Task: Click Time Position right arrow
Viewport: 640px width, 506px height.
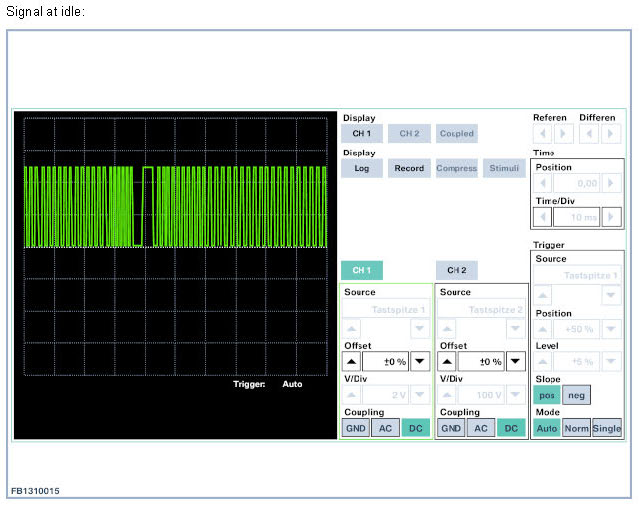Action: pos(612,183)
